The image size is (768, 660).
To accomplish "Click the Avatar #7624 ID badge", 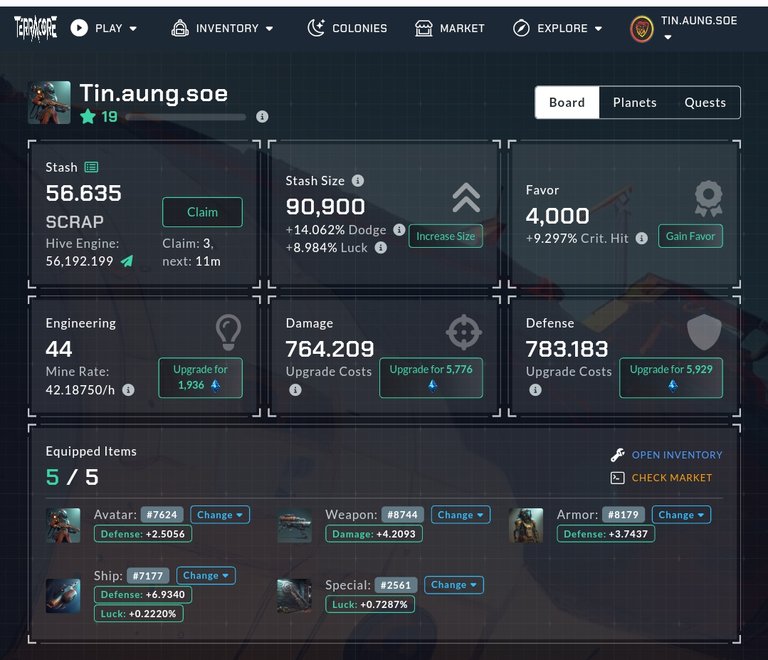I will coord(162,515).
